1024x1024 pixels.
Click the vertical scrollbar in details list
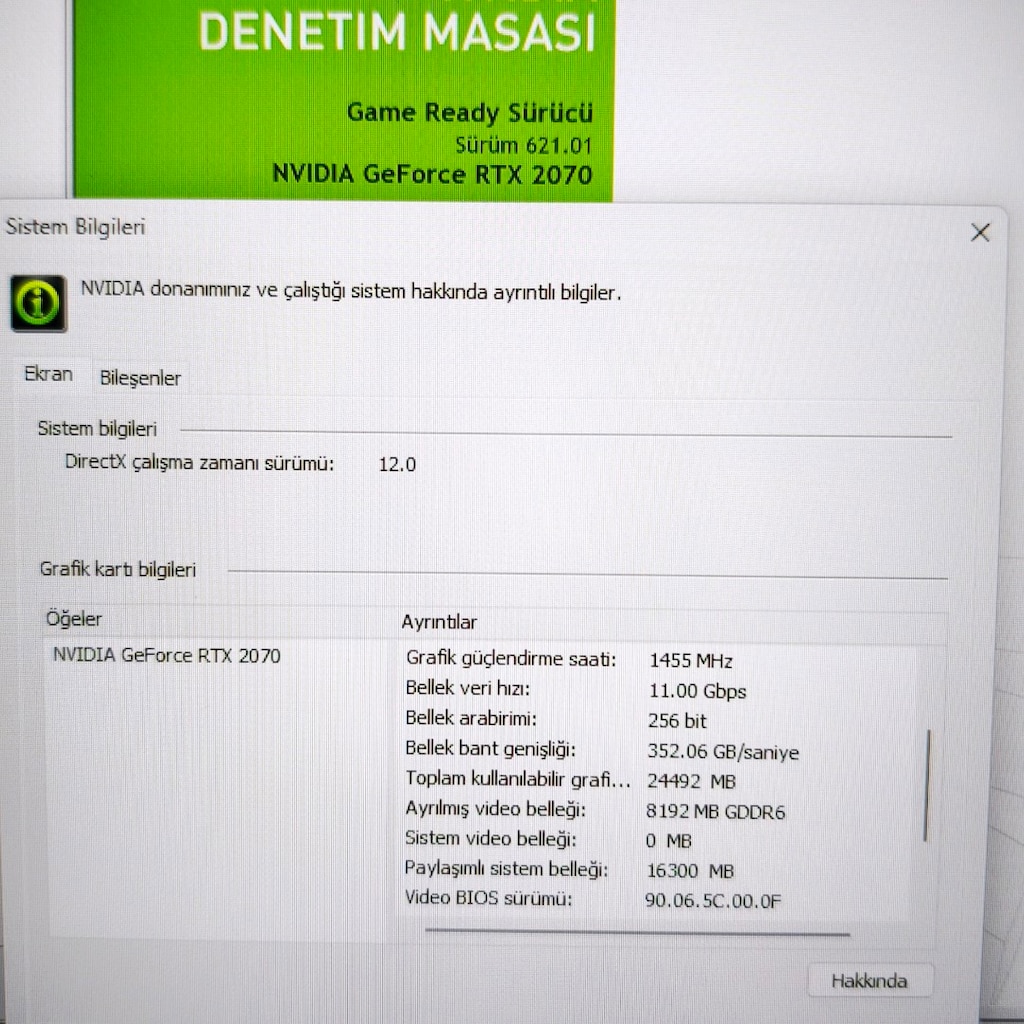click(927, 786)
